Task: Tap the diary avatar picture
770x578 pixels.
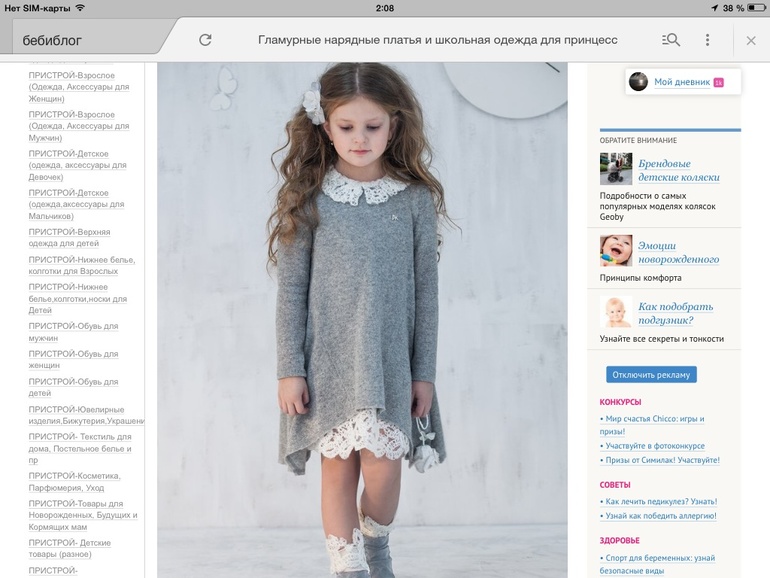Action: [638, 82]
